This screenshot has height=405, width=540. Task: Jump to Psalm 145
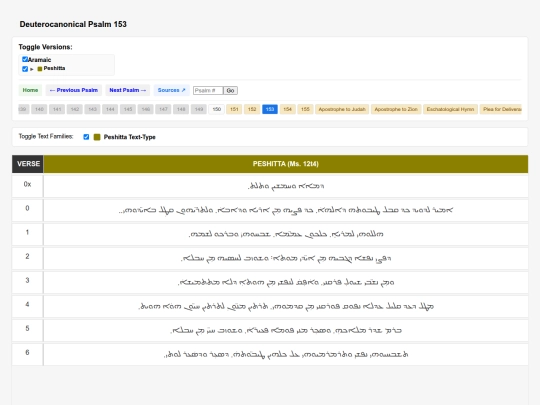pyautogui.click(x=128, y=109)
